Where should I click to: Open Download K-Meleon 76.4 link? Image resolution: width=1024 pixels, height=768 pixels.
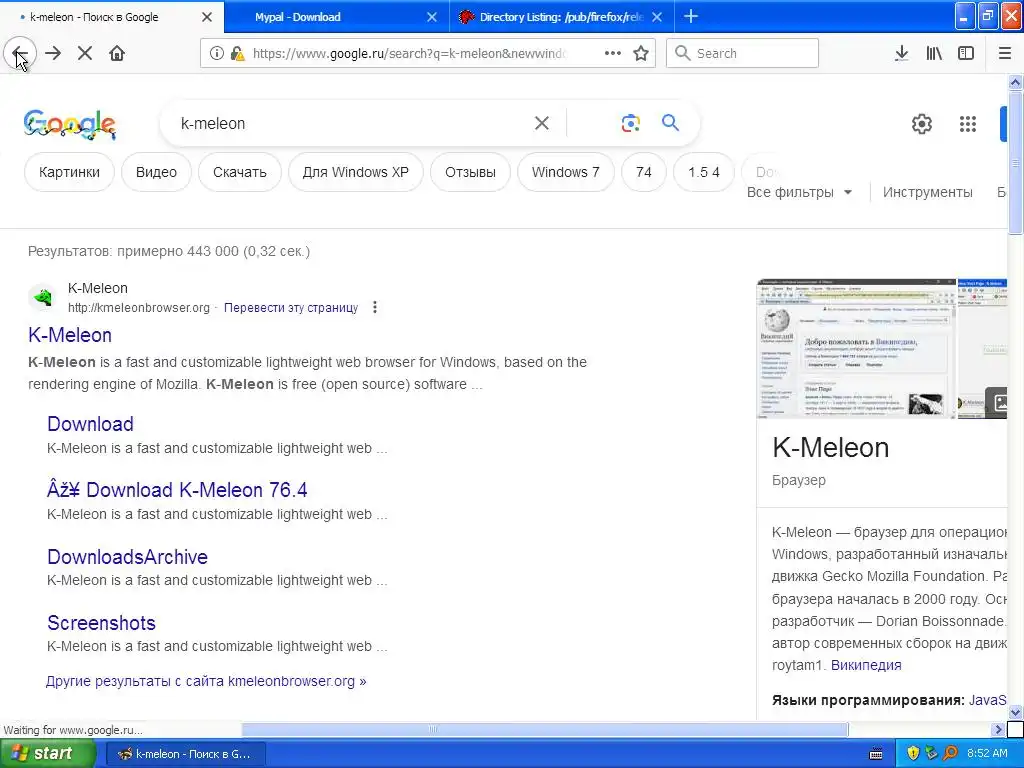pos(177,490)
